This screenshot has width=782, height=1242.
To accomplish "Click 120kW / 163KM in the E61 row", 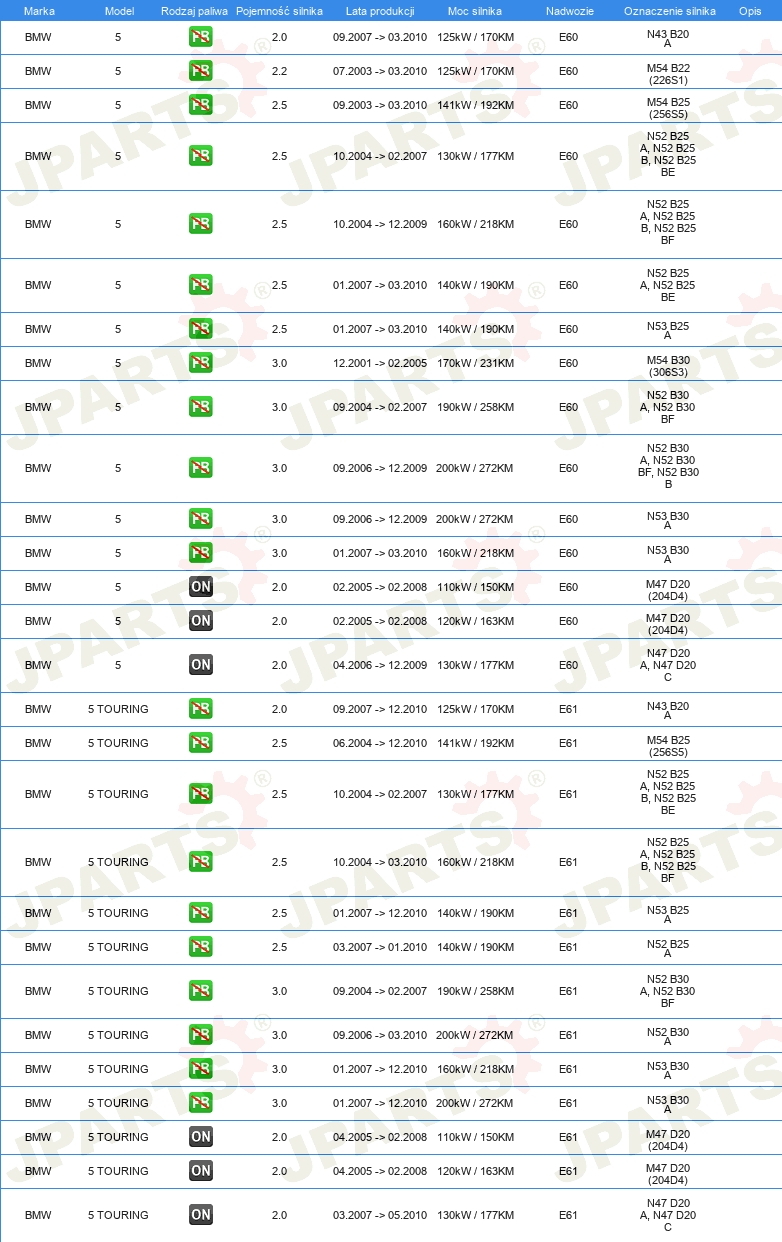I will pyautogui.click(x=475, y=1171).
